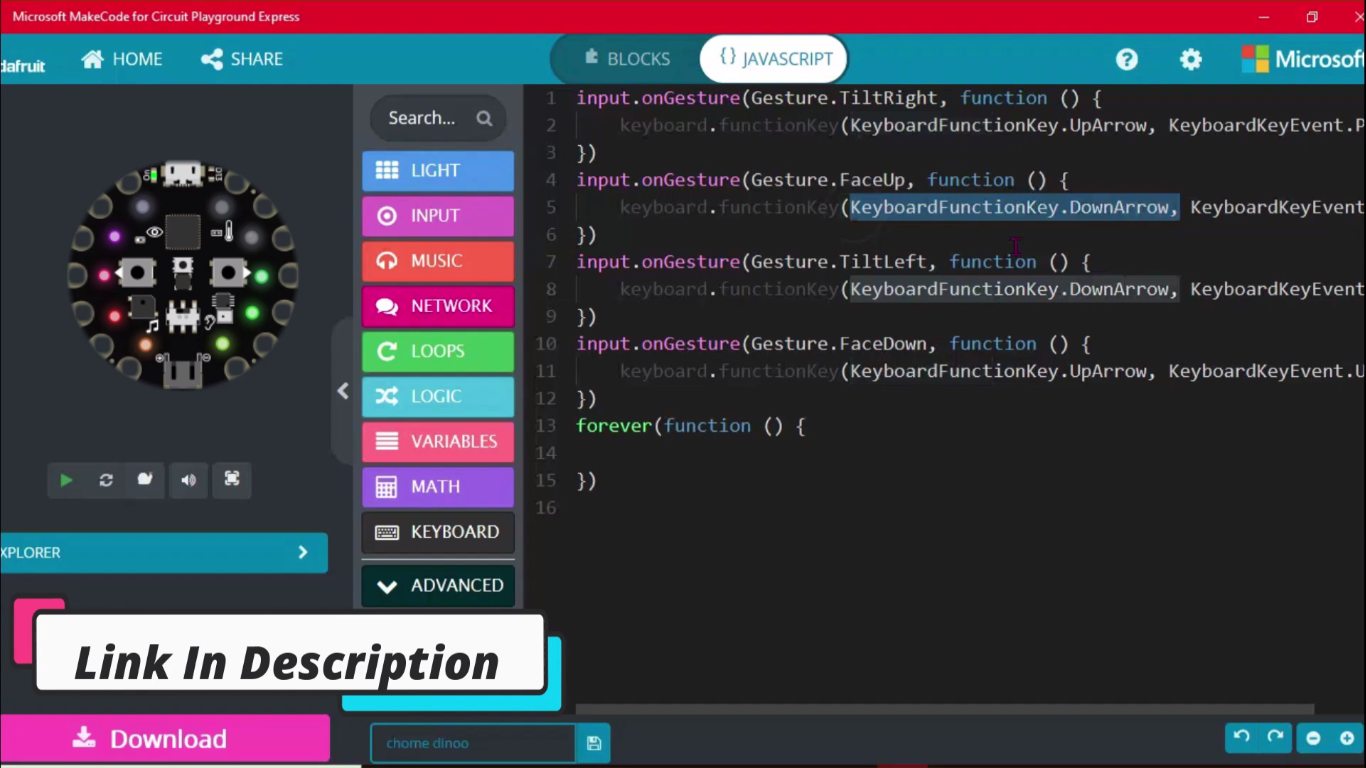Switch to the JAVASCRIPT editor tab
Screen dimensions: 1366x768
pyautogui.click(x=775, y=59)
